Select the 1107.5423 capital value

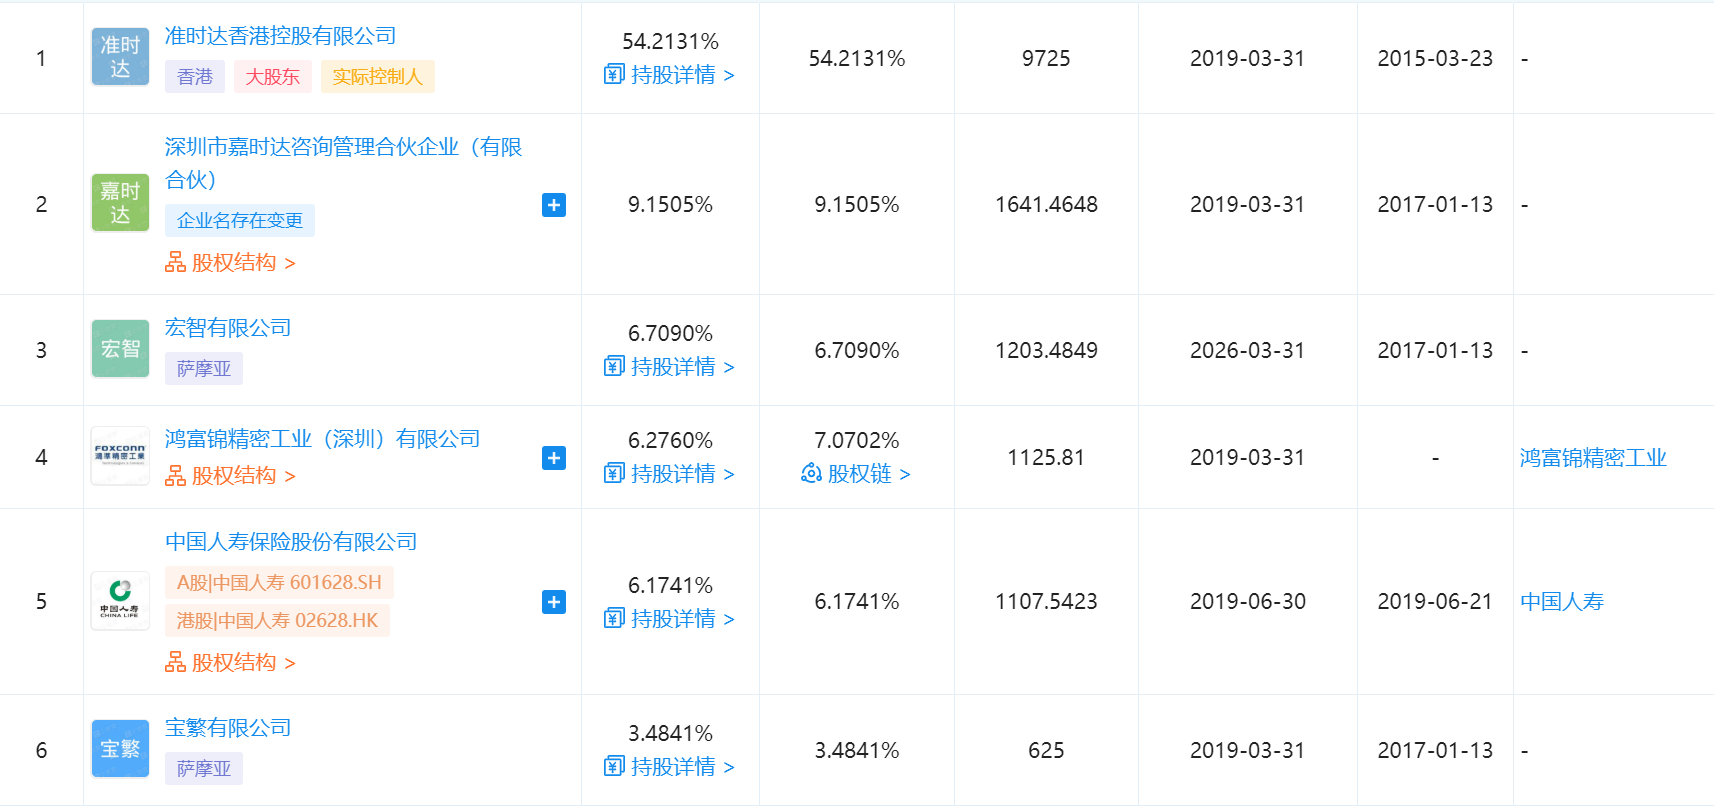click(x=1046, y=602)
